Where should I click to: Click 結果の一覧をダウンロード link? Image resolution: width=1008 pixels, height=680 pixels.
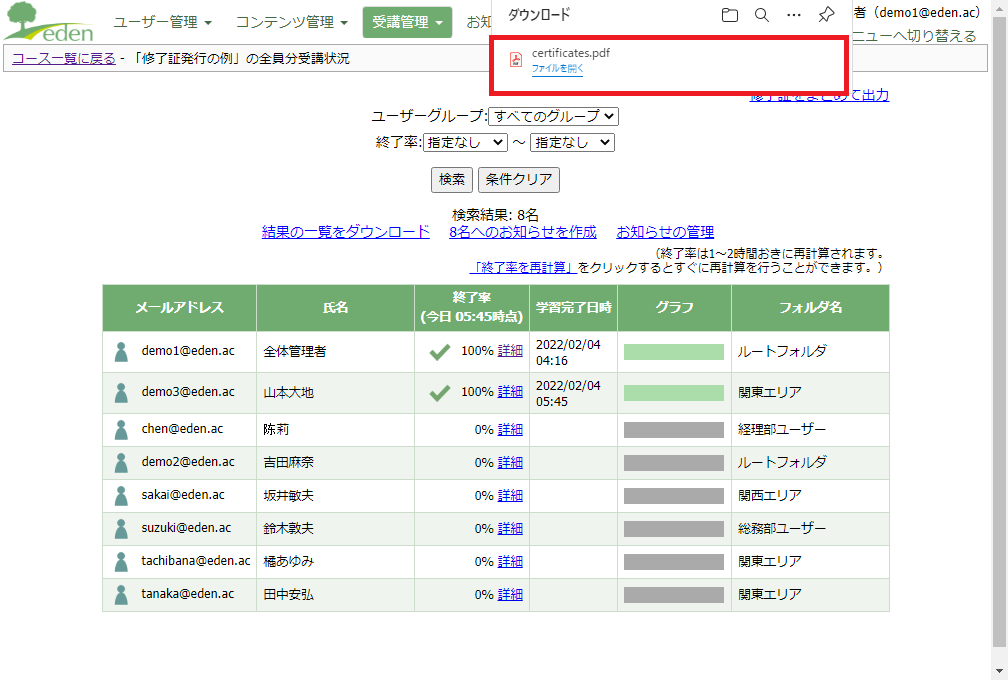[346, 232]
